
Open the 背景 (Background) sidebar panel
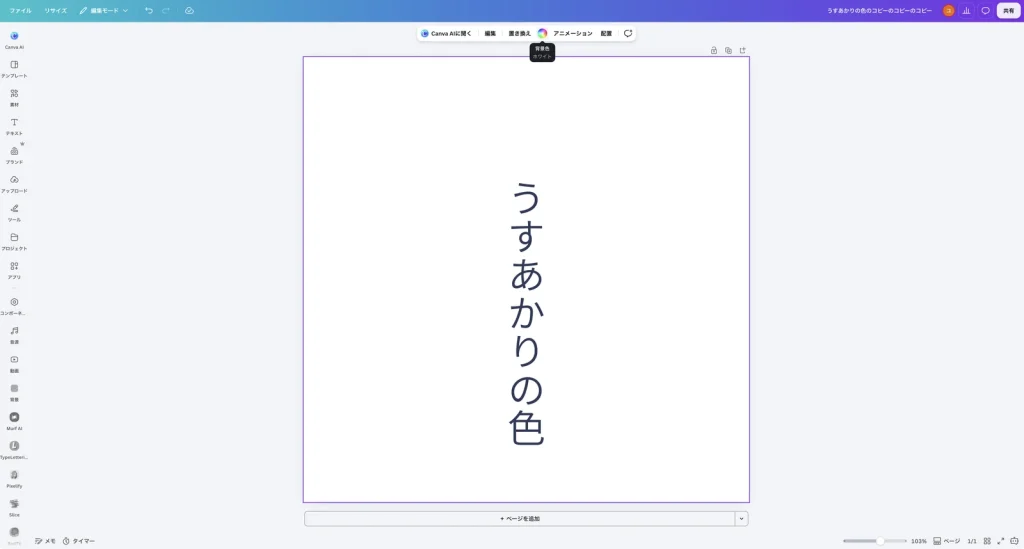coord(14,392)
